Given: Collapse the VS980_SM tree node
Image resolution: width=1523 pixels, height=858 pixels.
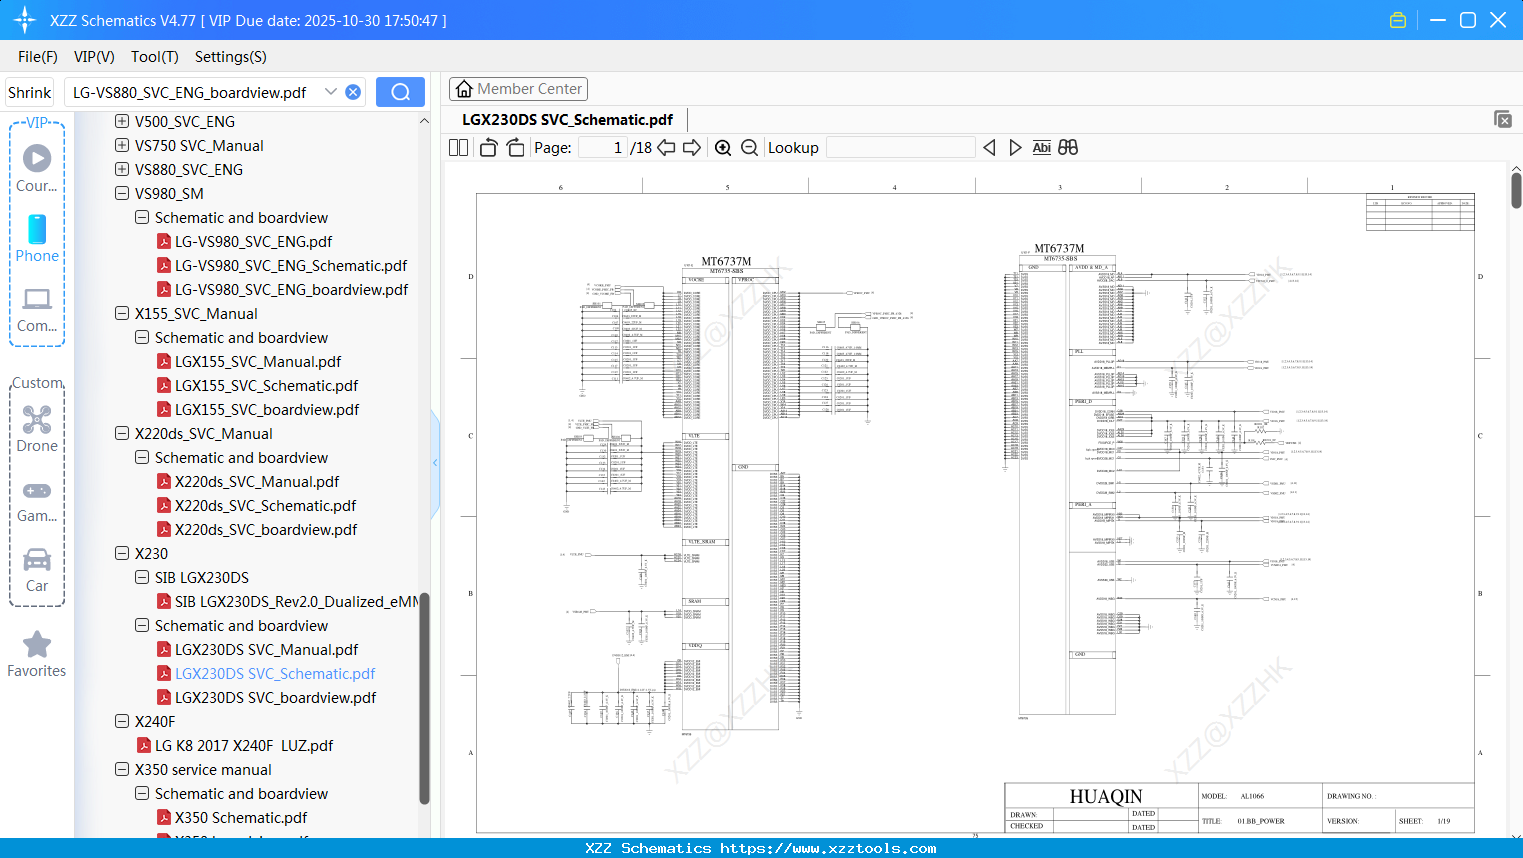Looking at the screenshot, I should 121,193.
